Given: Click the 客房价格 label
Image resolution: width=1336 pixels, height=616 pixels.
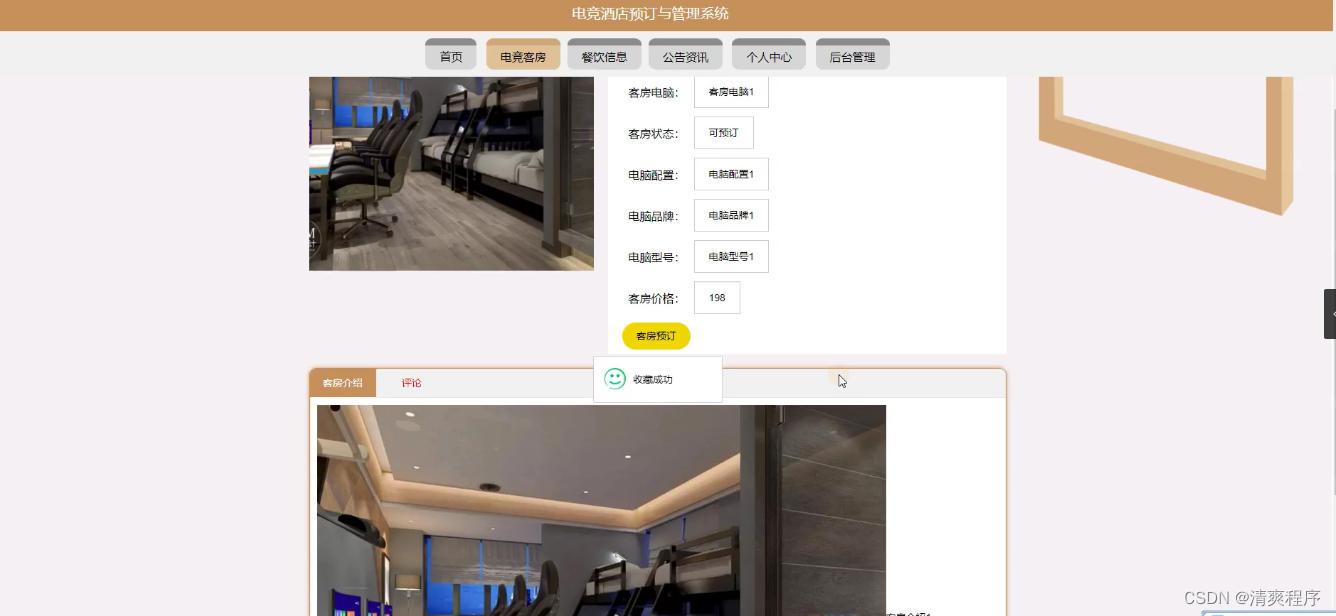Looking at the screenshot, I should click(653, 298).
